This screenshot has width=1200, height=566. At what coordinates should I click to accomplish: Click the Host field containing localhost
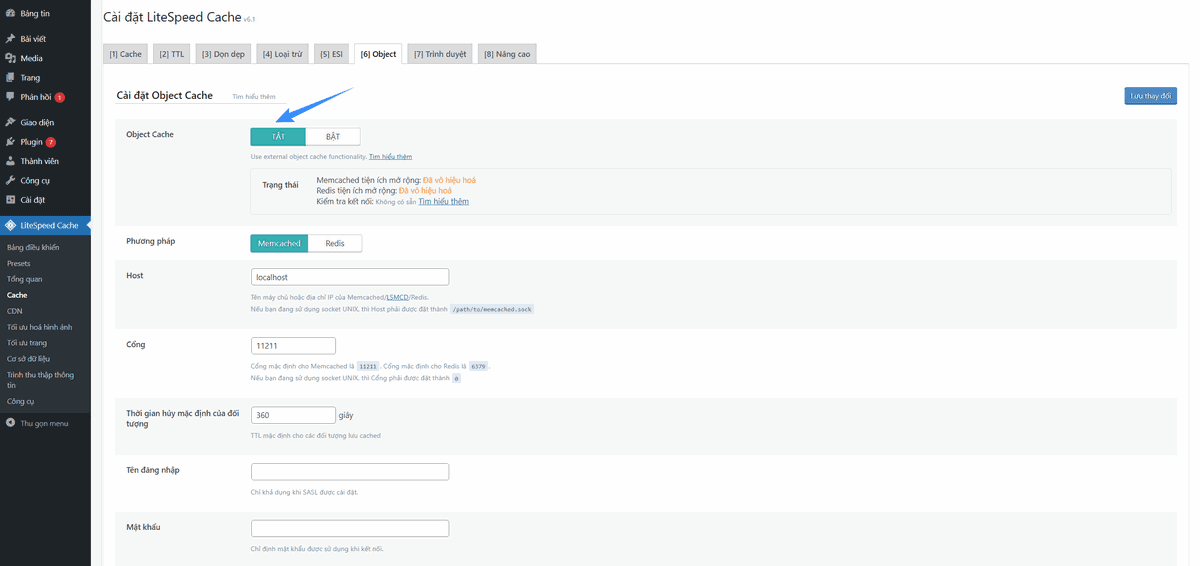pos(350,277)
